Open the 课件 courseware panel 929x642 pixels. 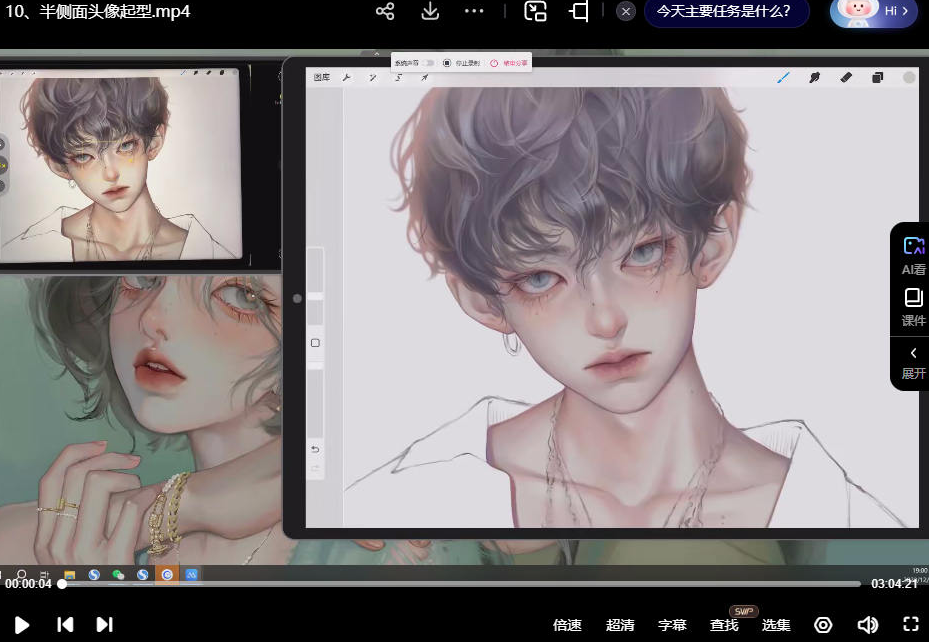pyautogui.click(x=911, y=307)
